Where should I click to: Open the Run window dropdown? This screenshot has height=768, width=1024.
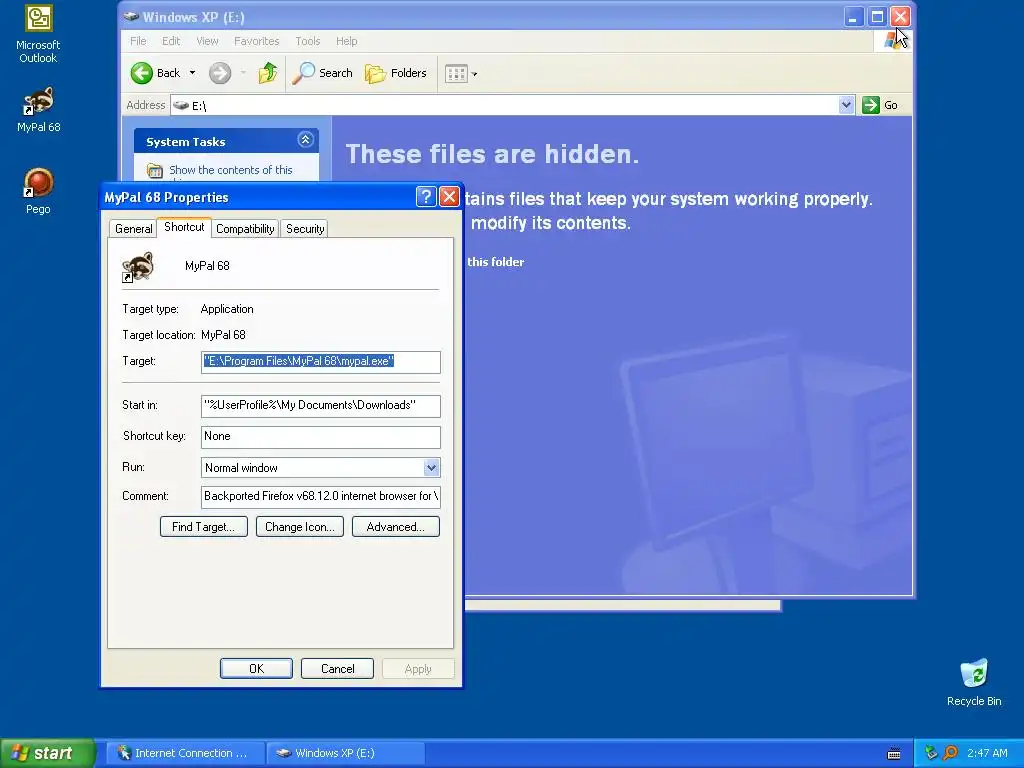pos(431,468)
